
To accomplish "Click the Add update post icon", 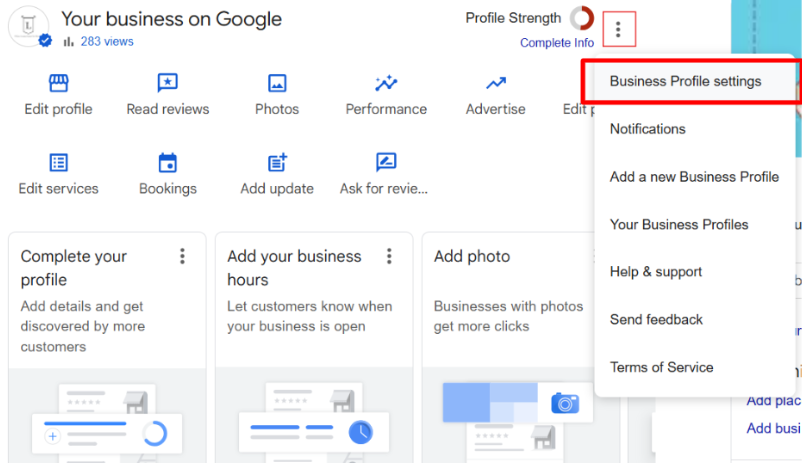I will point(277,162).
